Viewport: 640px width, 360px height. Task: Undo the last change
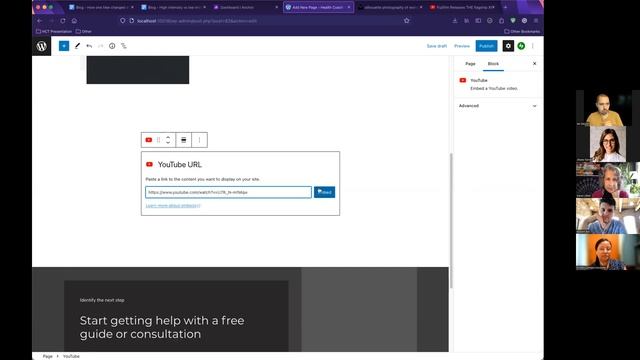tap(89, 46)
